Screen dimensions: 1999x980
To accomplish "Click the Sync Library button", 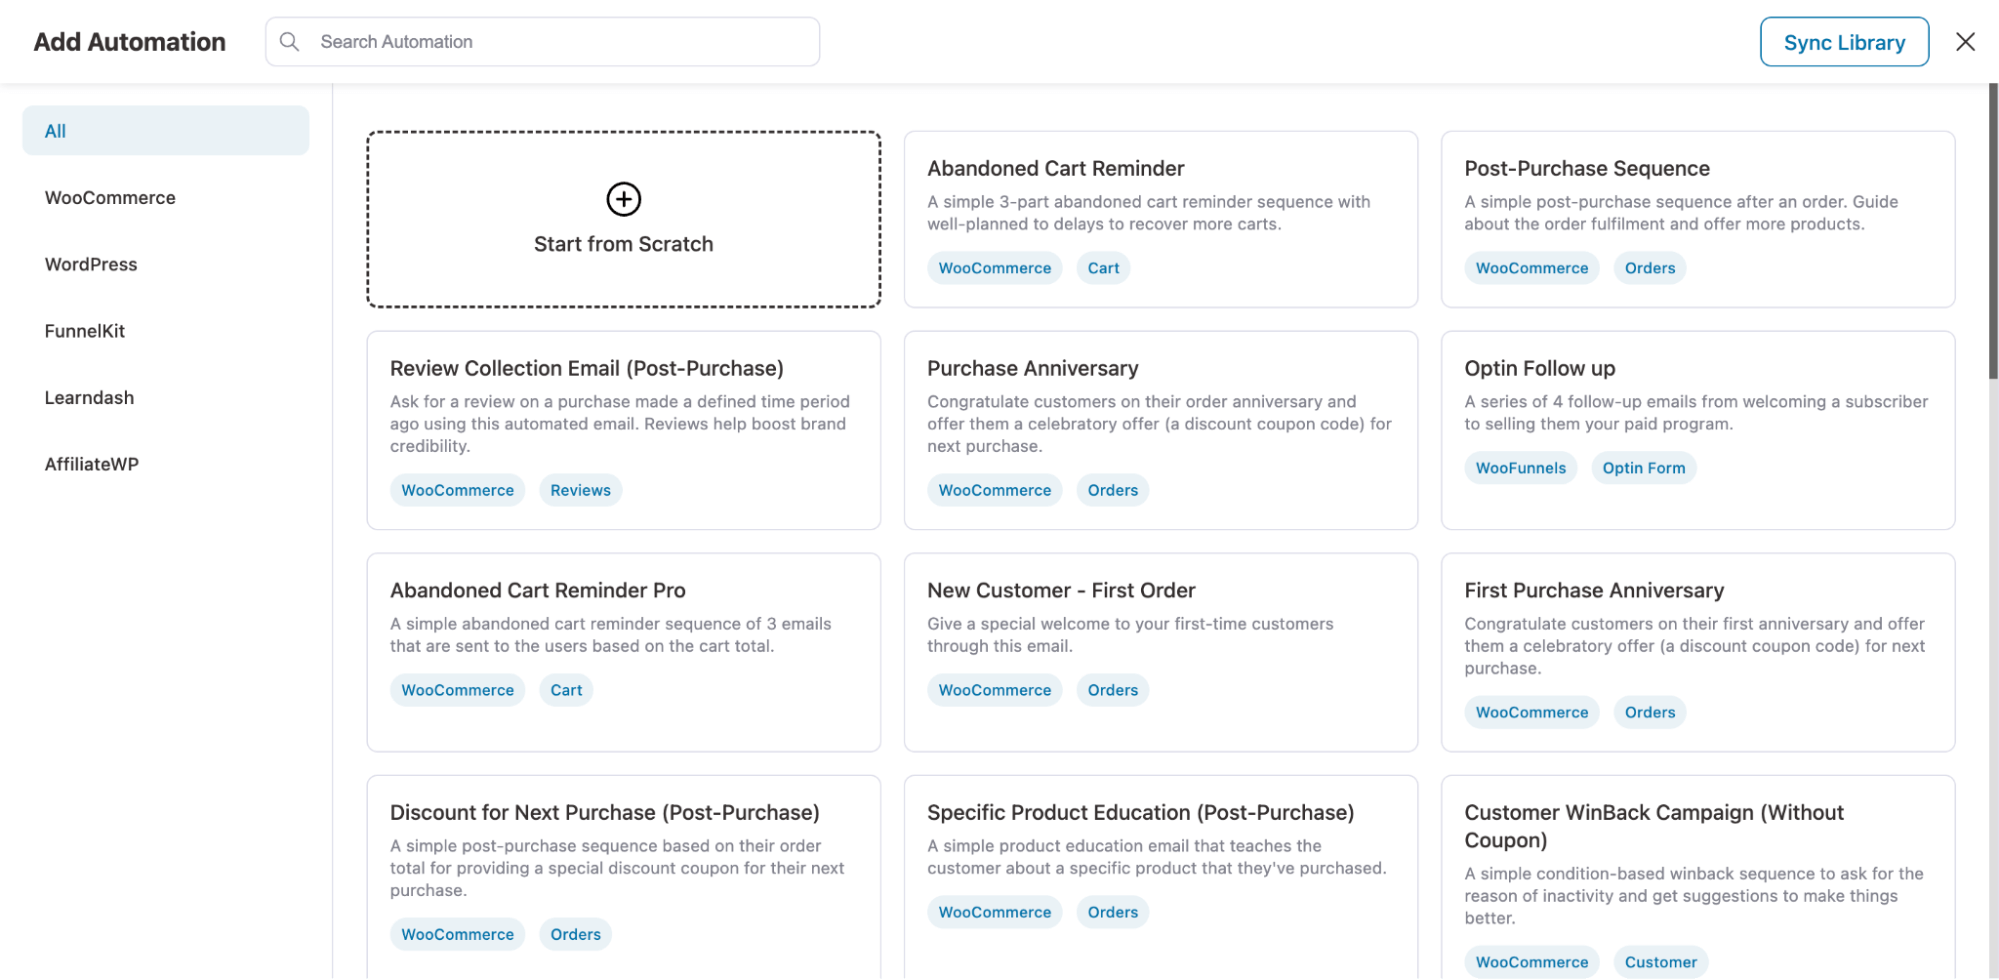I will 1844,42.
